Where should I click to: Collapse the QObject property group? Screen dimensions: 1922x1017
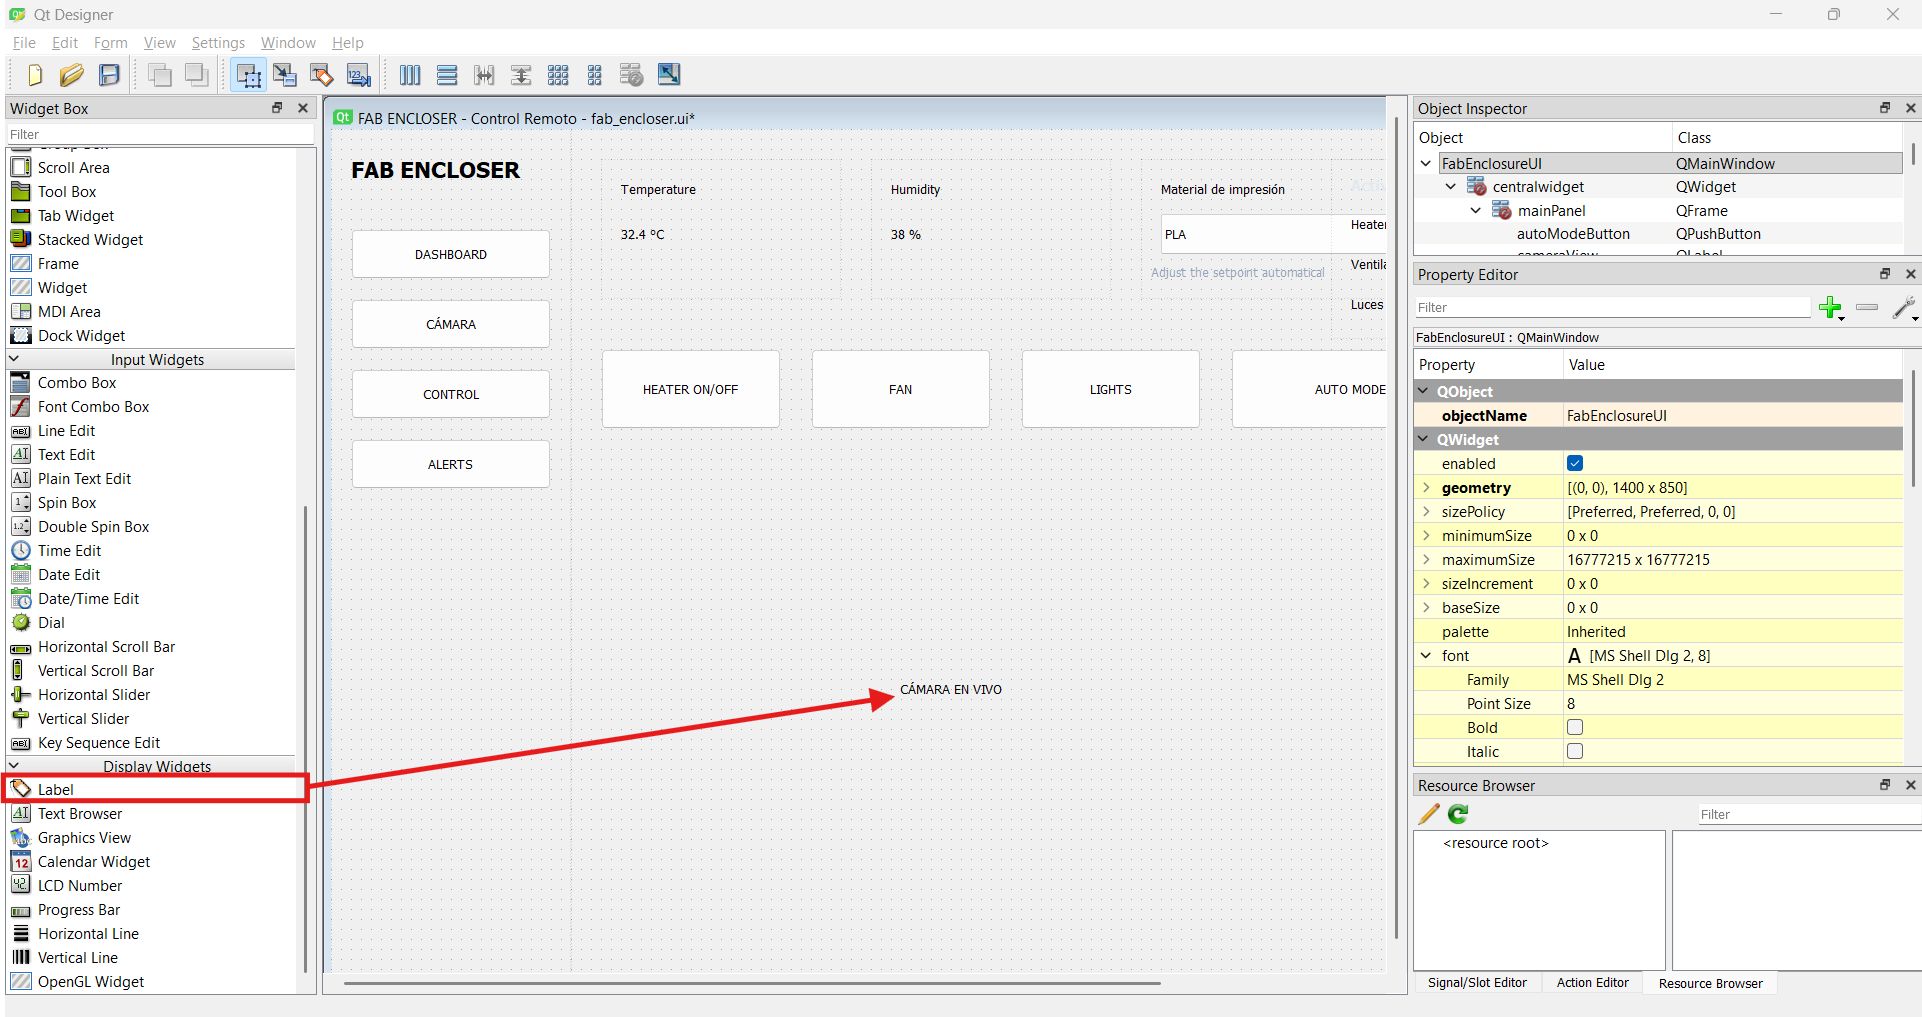tap(1424, 391)
